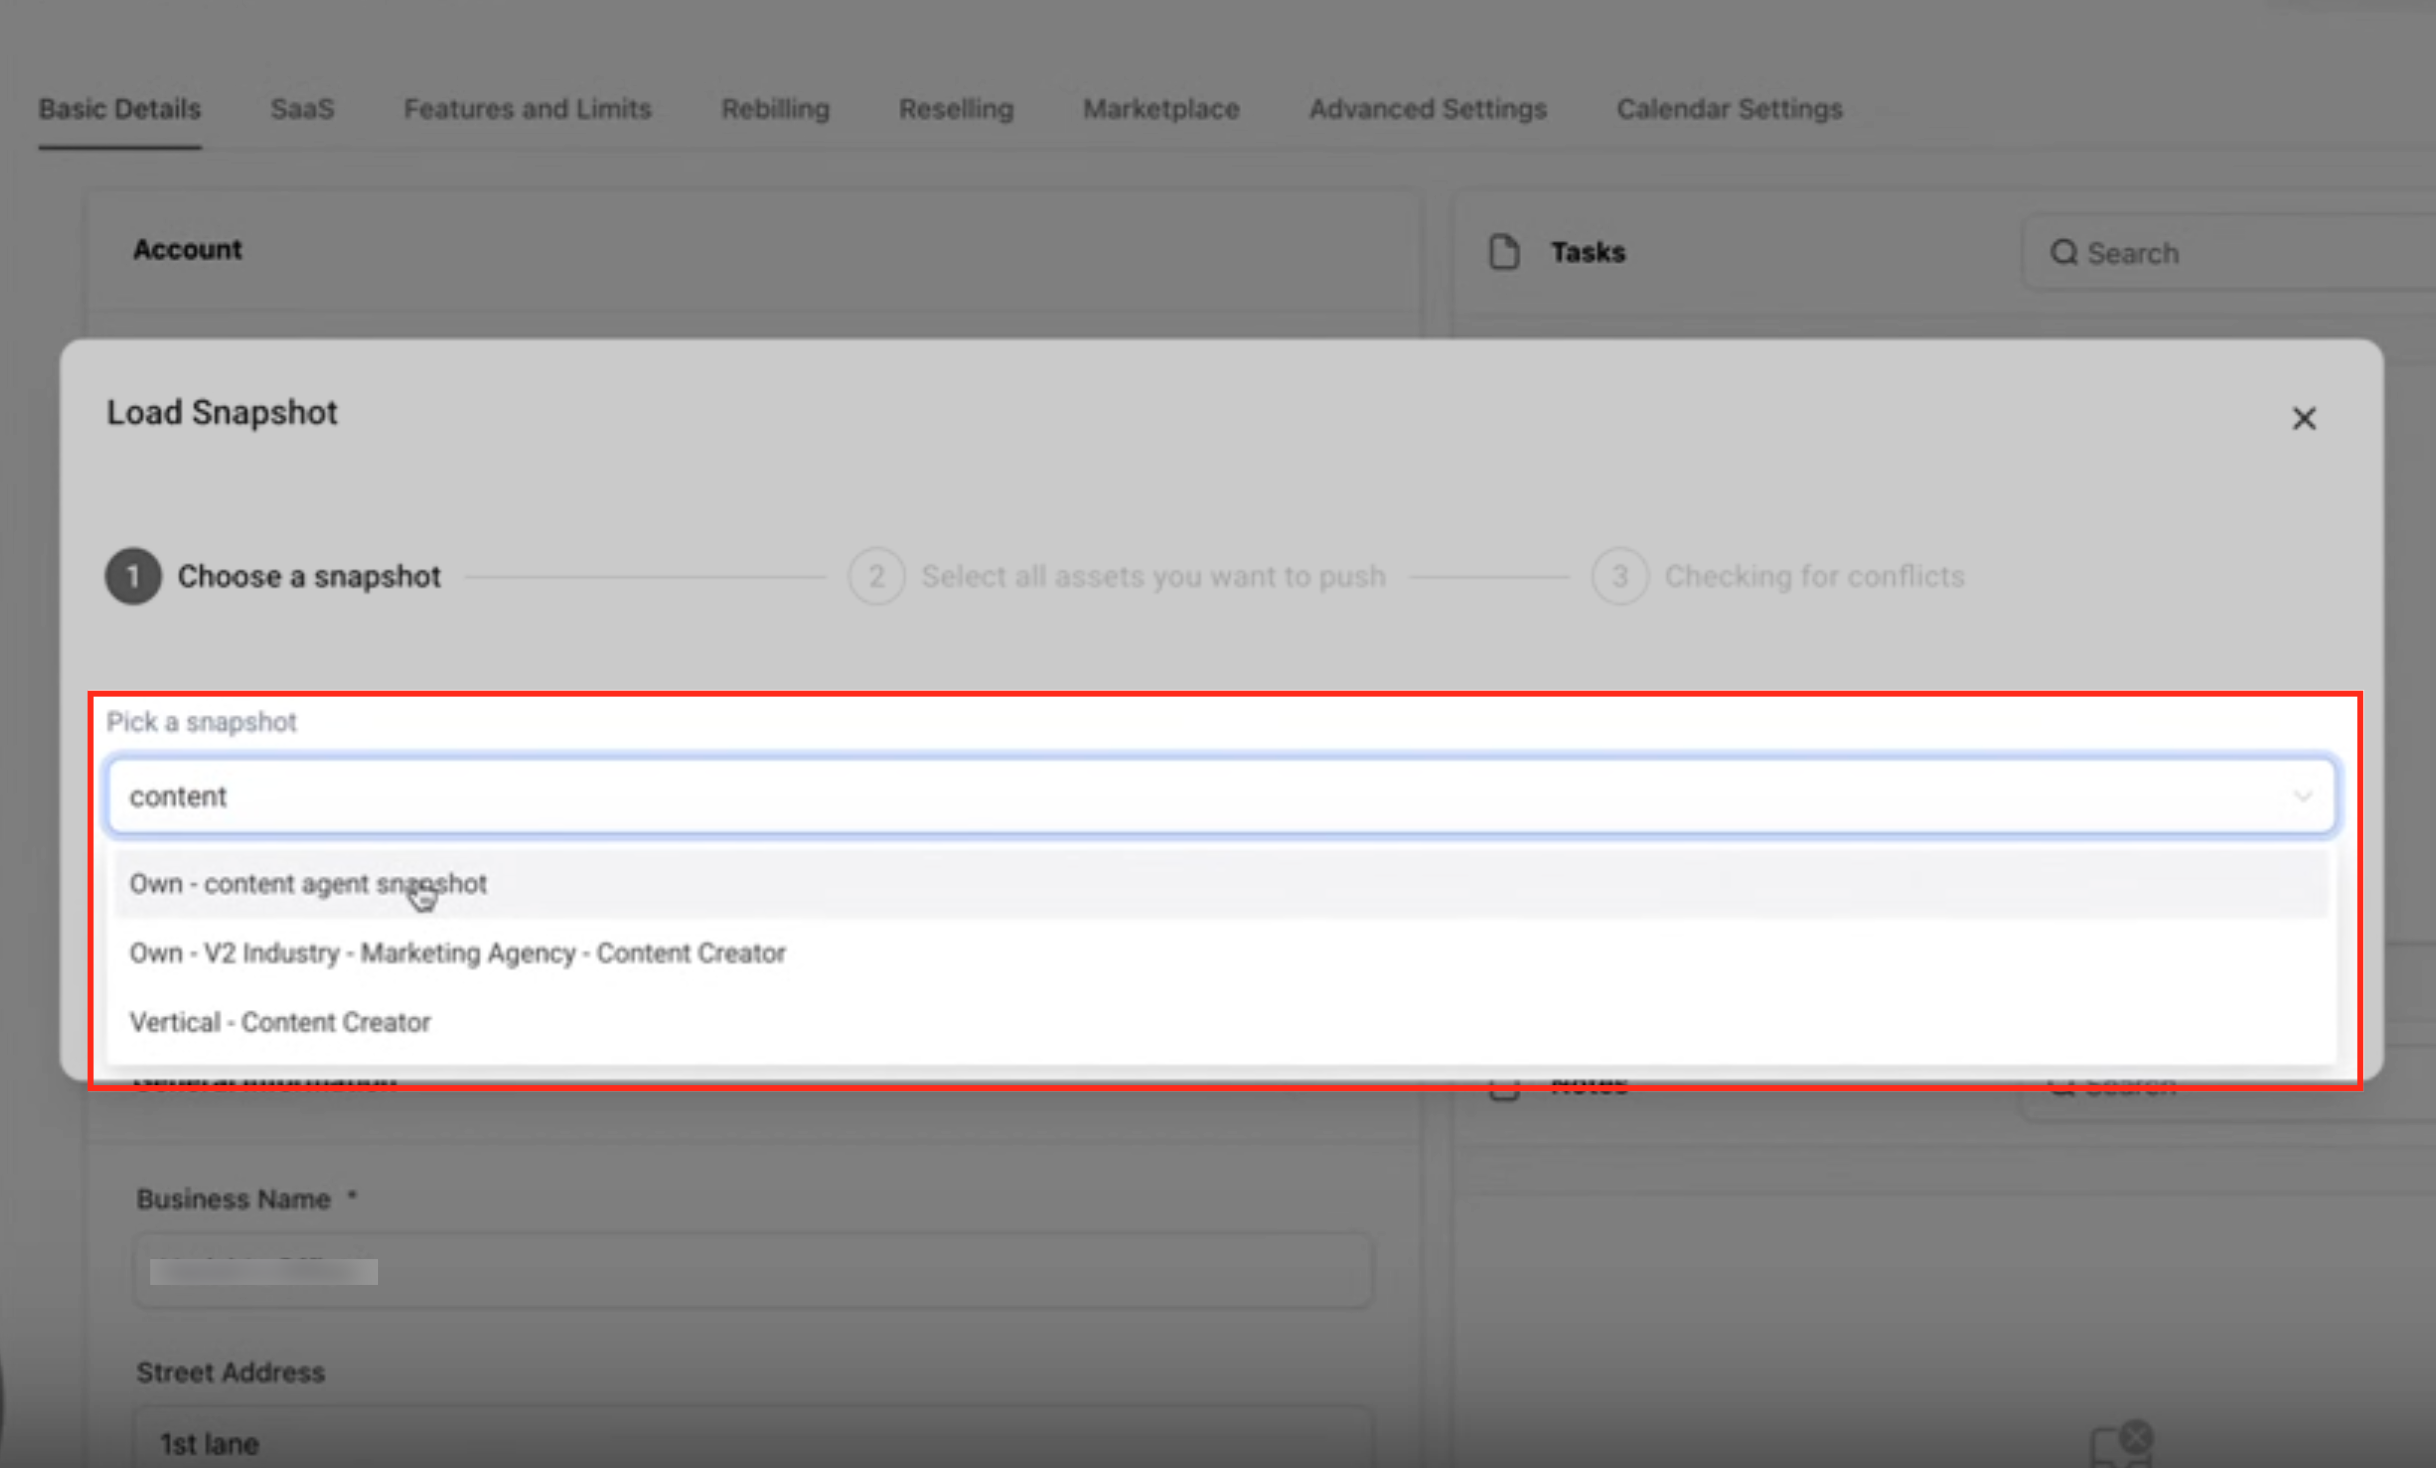This screenshot has width=2436, height=1468.
Task: Go to the Reselling tab
Action: click(x=955, y=109)
